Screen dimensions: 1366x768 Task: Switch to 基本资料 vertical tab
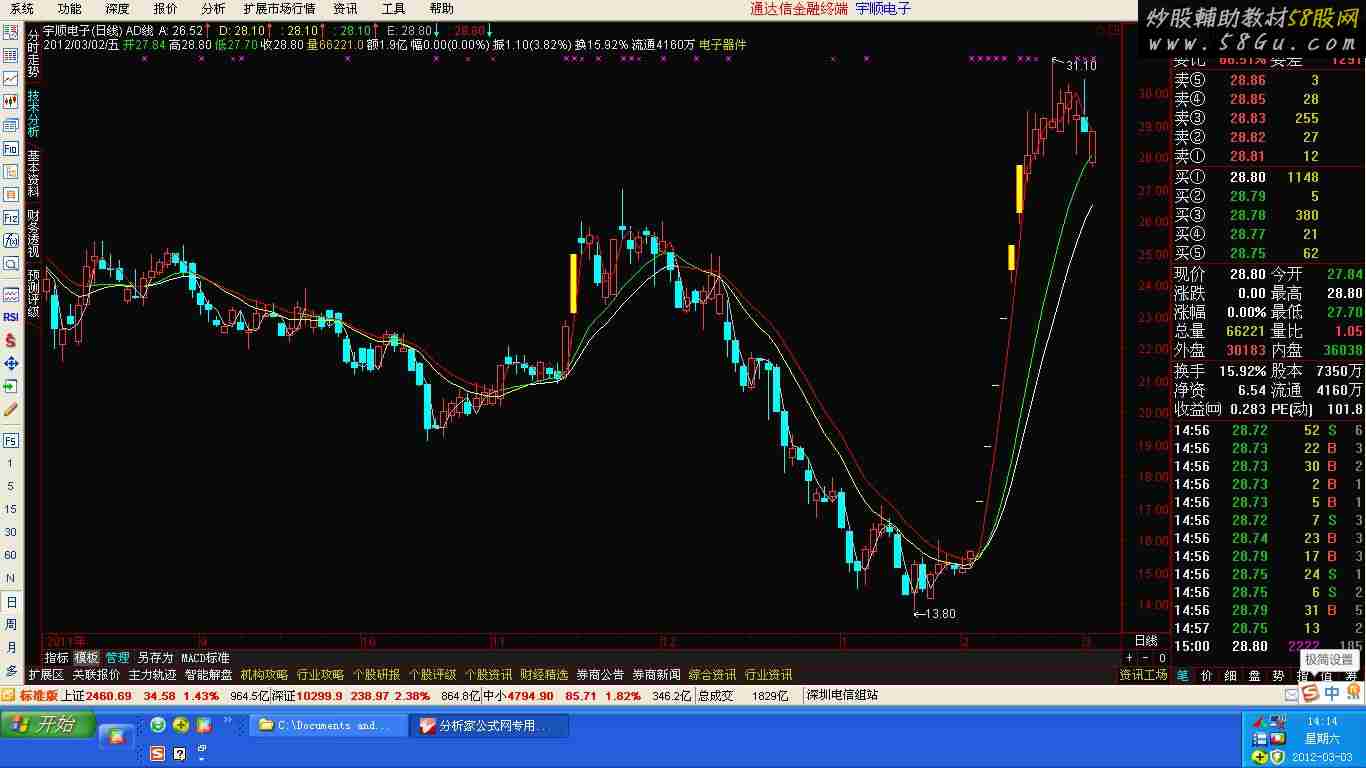click(33, 174)
